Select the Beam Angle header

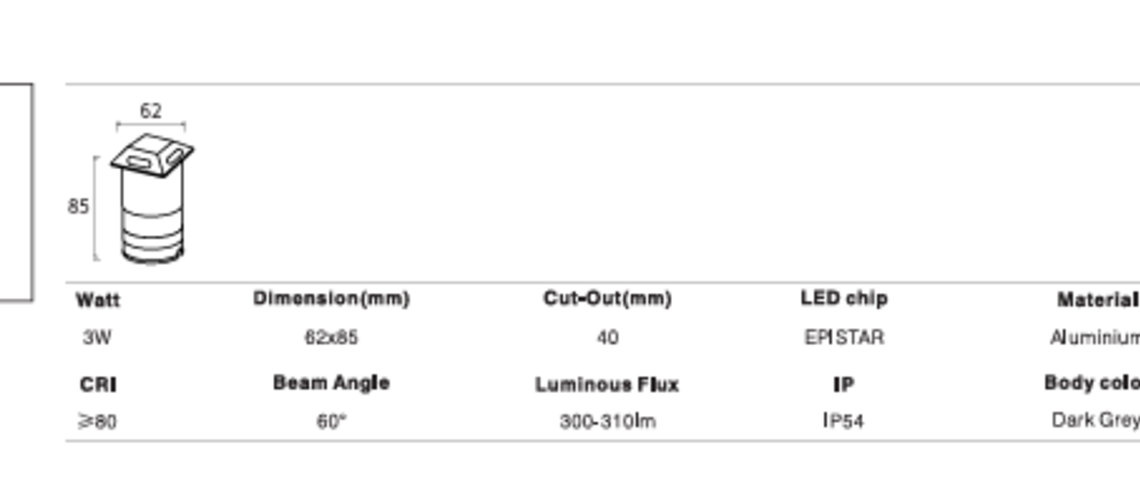pyautogui.click(x=331, y=383)
